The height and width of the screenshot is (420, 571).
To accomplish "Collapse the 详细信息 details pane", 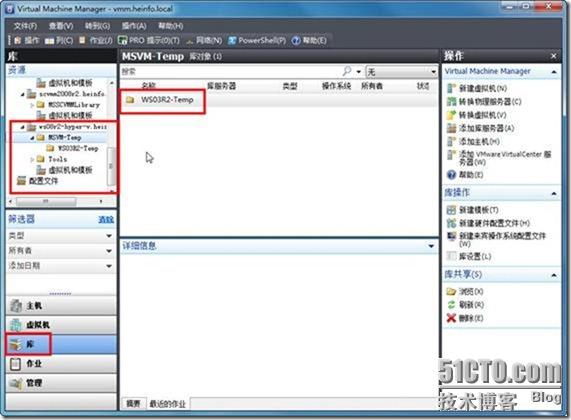I will pyautogui.click(x=431, y=246).
